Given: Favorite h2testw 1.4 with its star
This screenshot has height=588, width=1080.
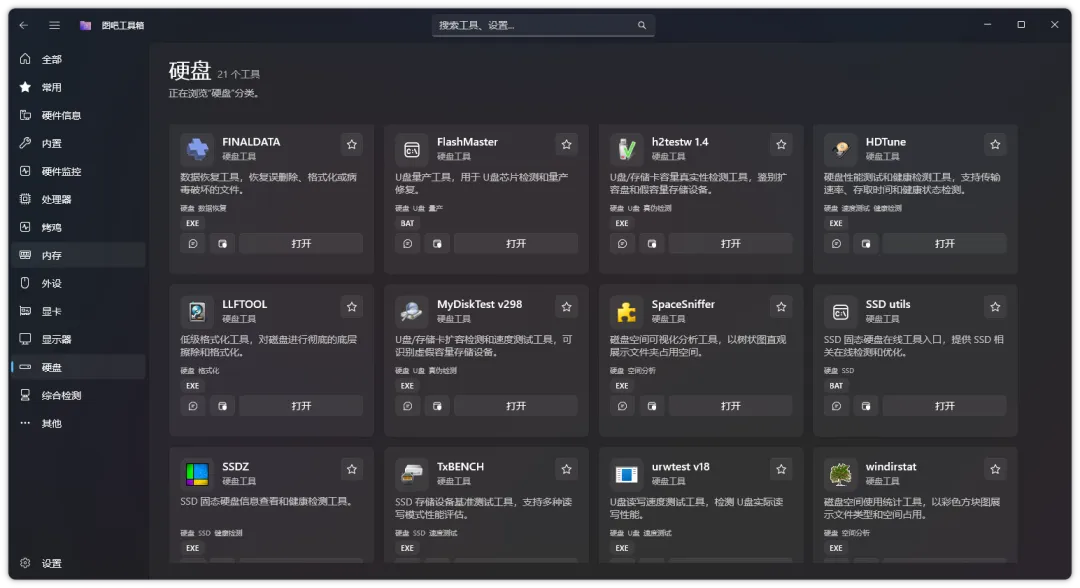Looking at the screenshot, I should [781, 145].
